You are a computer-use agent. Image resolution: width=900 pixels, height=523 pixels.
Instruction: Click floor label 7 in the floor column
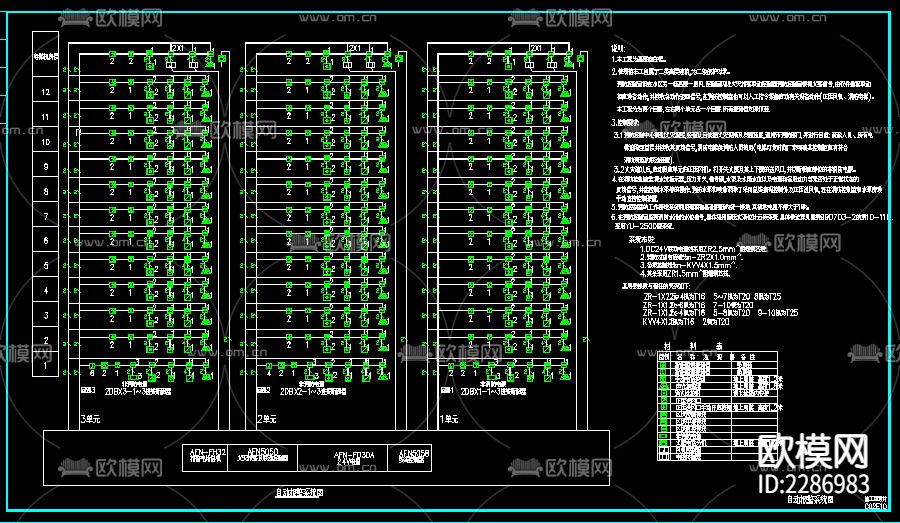tap(46, 216)
